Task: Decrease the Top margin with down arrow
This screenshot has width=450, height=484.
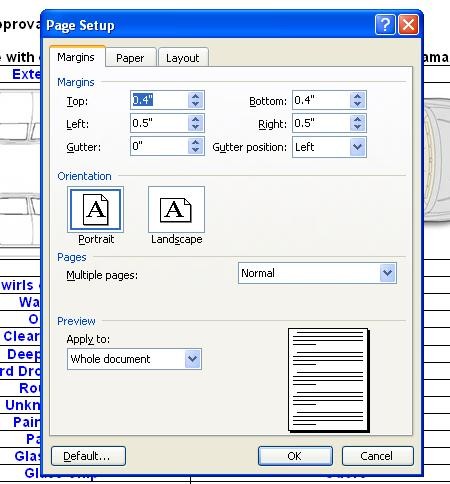Action: click(196, 104)
